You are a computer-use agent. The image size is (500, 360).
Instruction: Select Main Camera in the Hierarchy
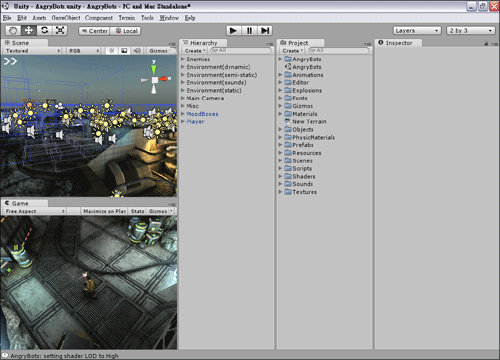click(205, 98)
